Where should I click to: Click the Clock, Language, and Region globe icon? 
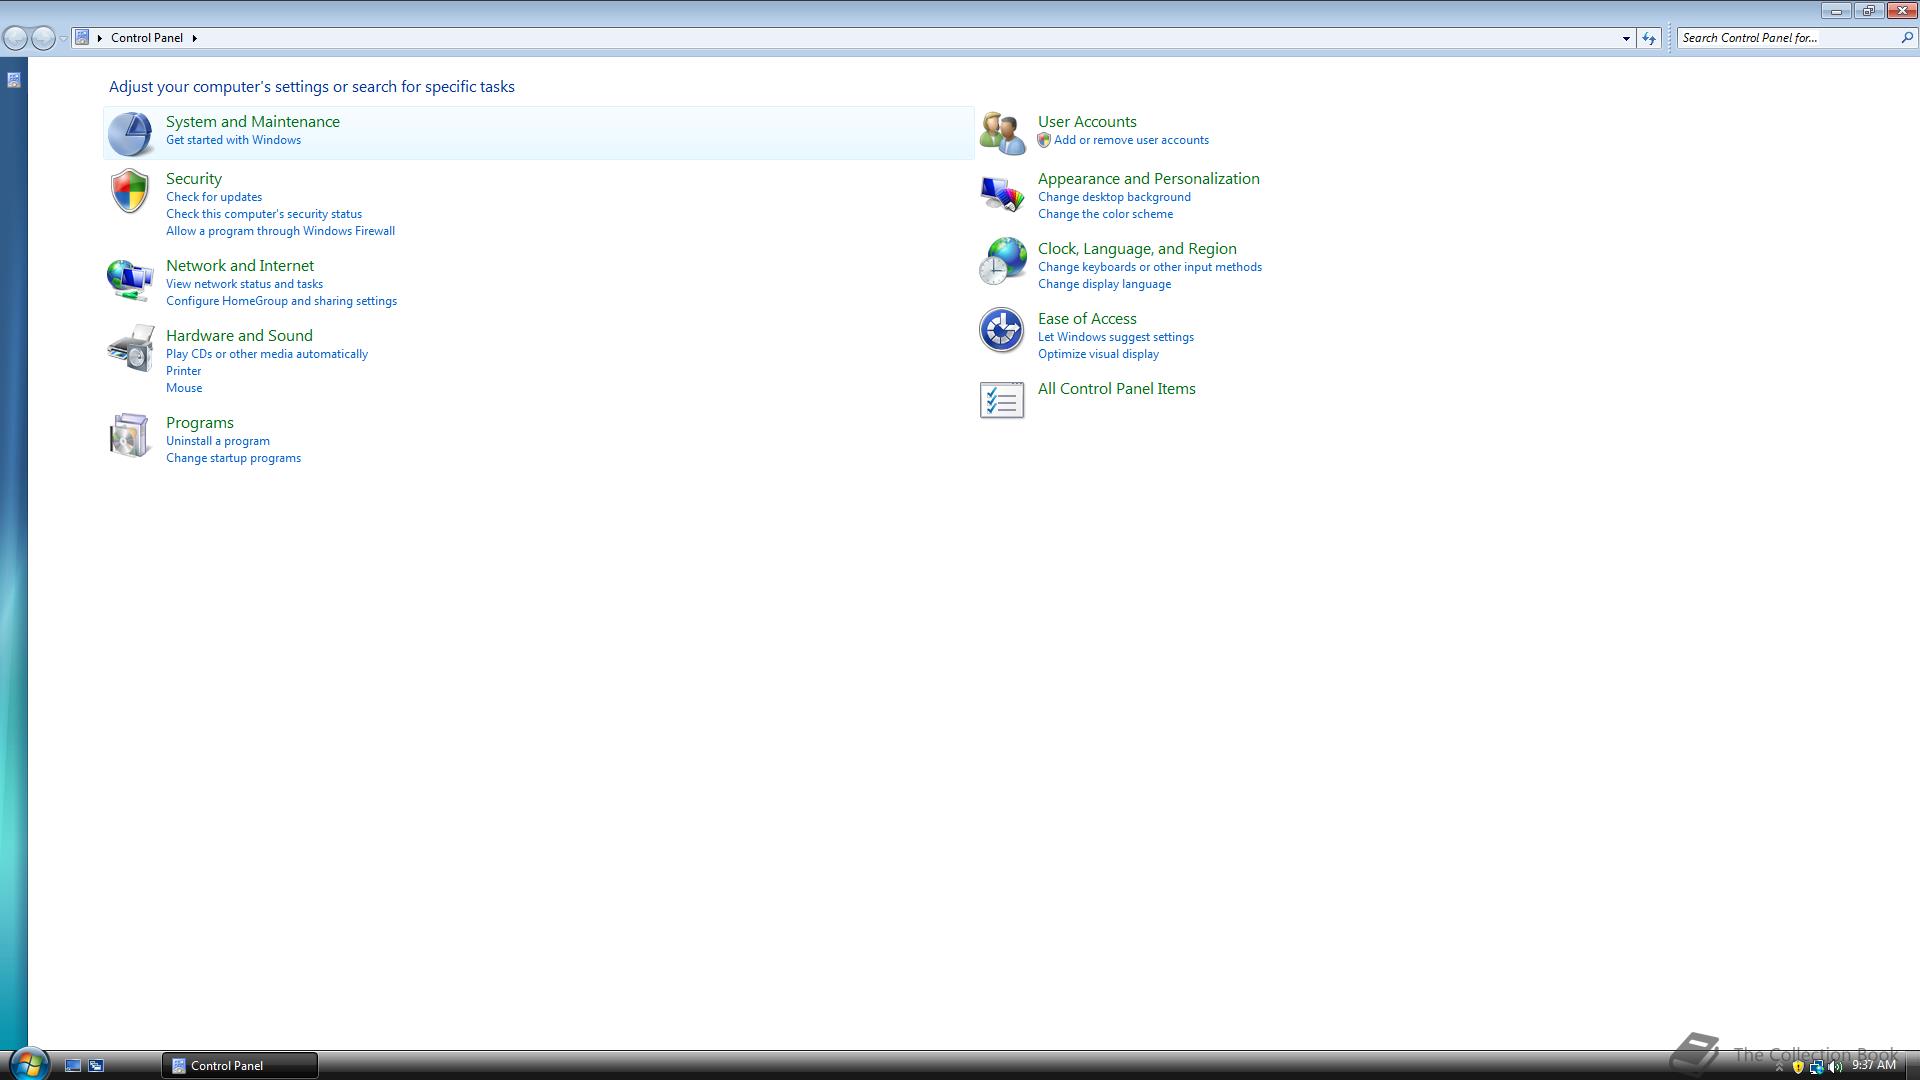(x=1002, y=261)
